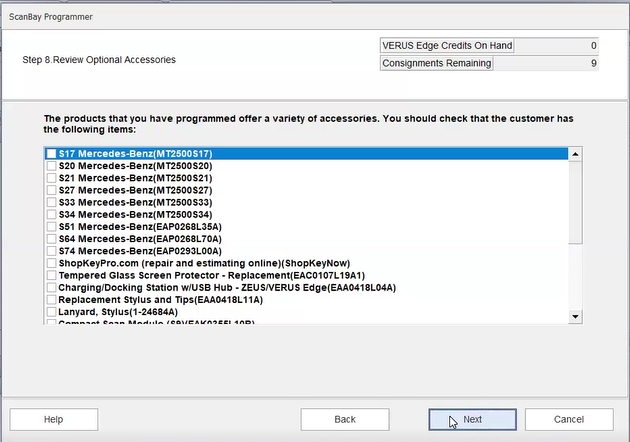Check the Tempered Glass Screen Protector checkbox

(x=51, y=275)
